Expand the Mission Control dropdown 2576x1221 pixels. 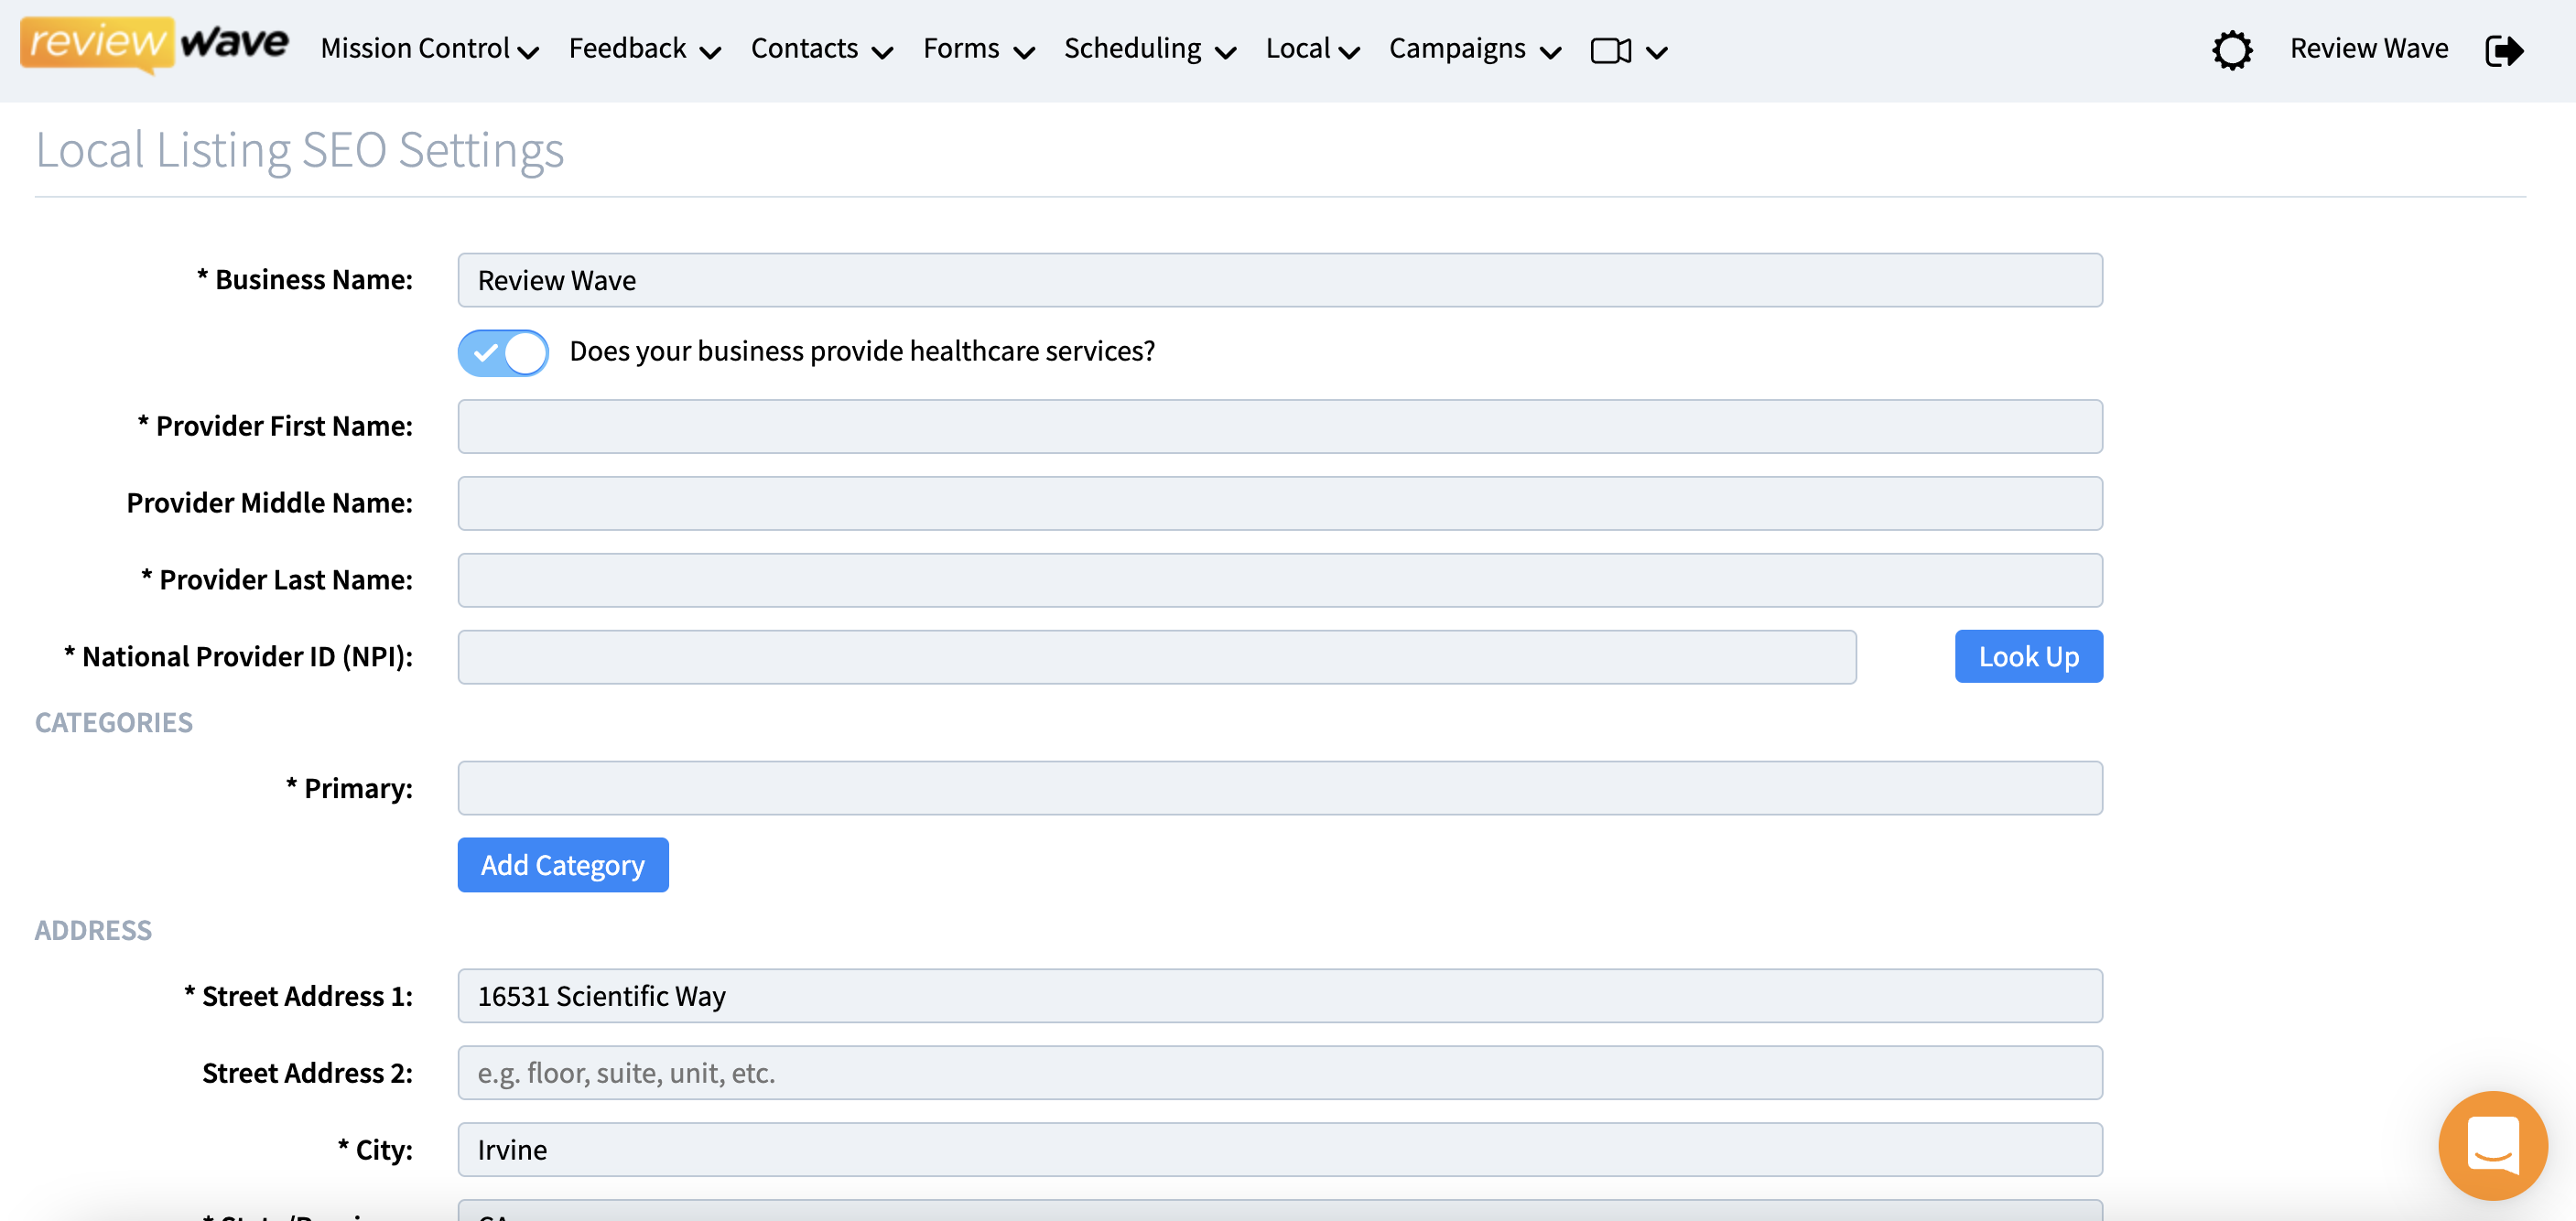(429, 49)
